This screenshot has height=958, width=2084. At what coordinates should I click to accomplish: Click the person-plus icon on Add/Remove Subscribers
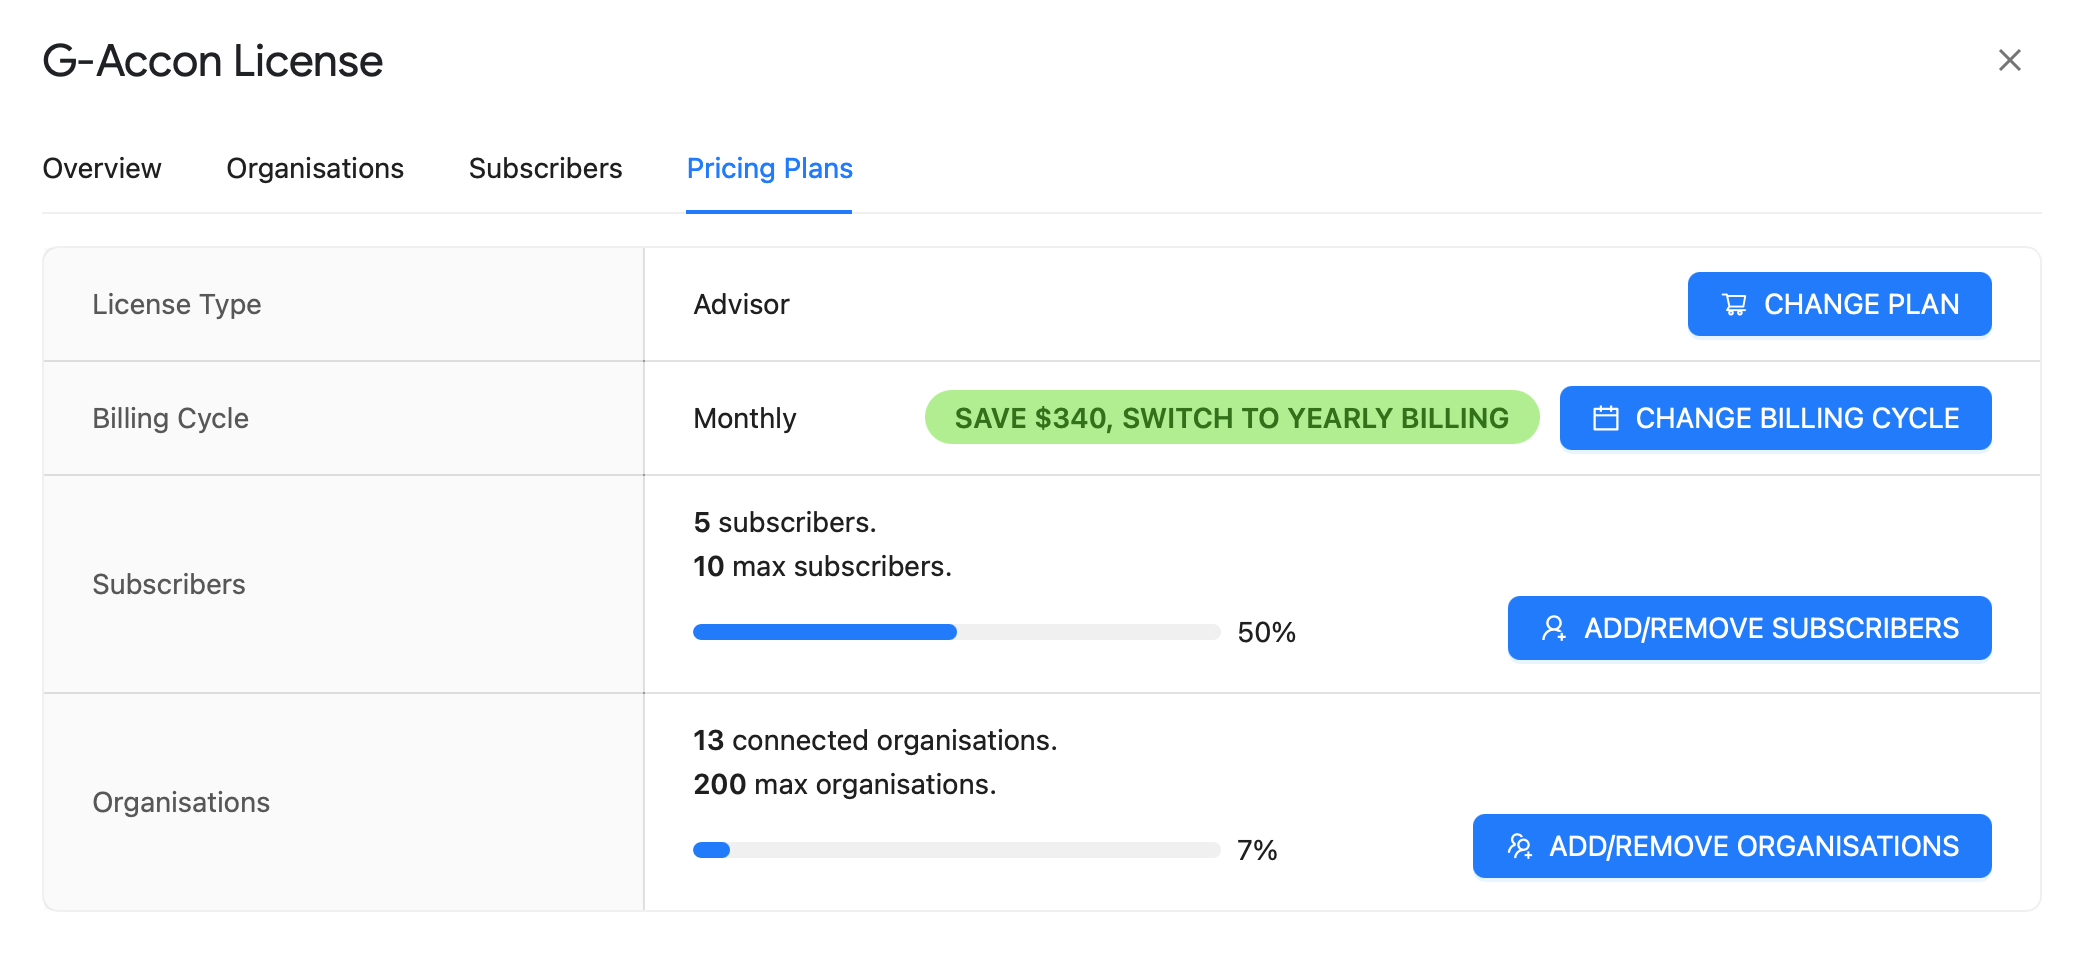(1554, 628)
